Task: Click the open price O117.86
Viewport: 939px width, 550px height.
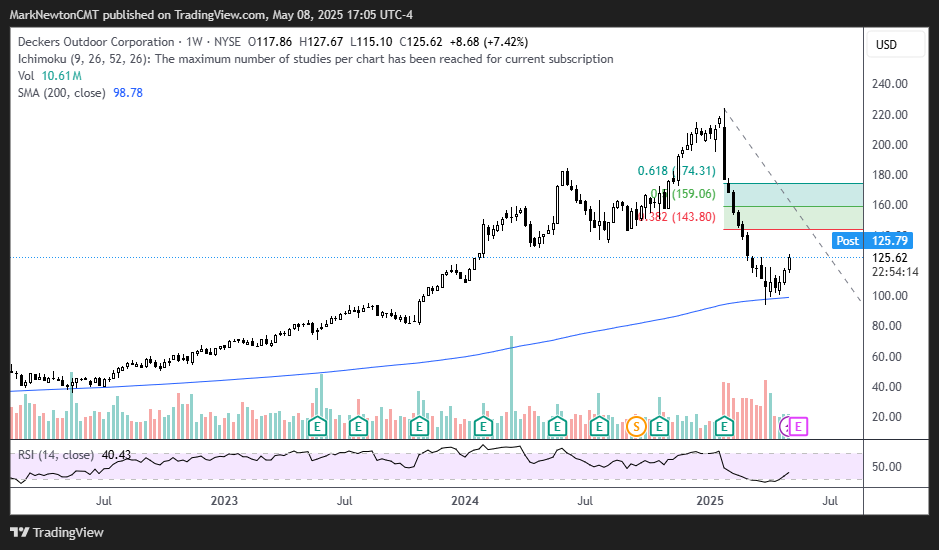Action: (269, 42)
